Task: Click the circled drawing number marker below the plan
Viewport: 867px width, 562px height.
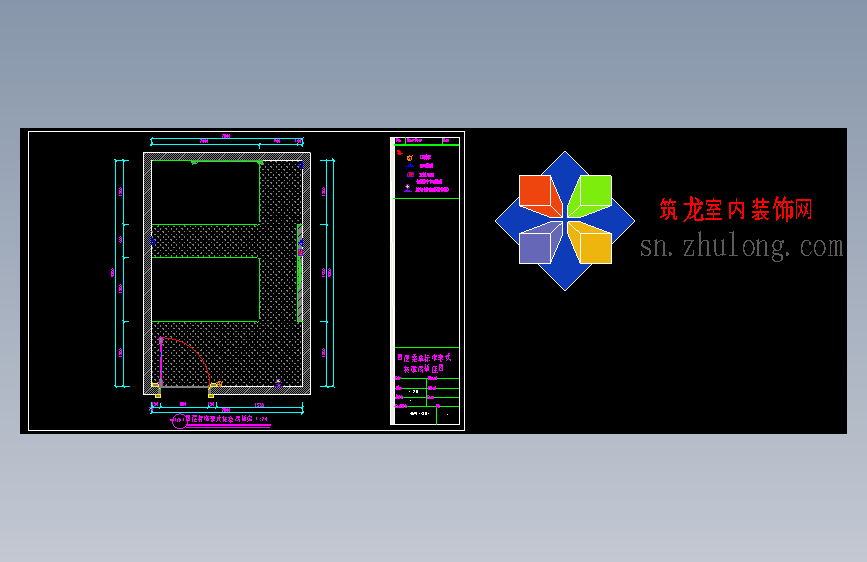Action: [x=179, y=422]
